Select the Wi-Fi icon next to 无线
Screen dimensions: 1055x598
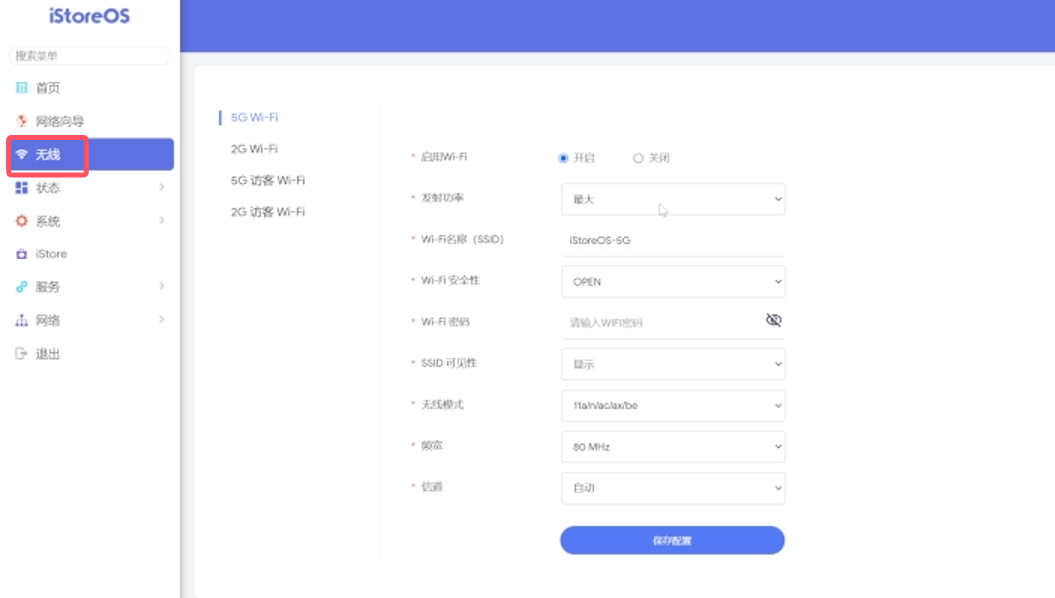pyautogui.click(x=22, y=155)
